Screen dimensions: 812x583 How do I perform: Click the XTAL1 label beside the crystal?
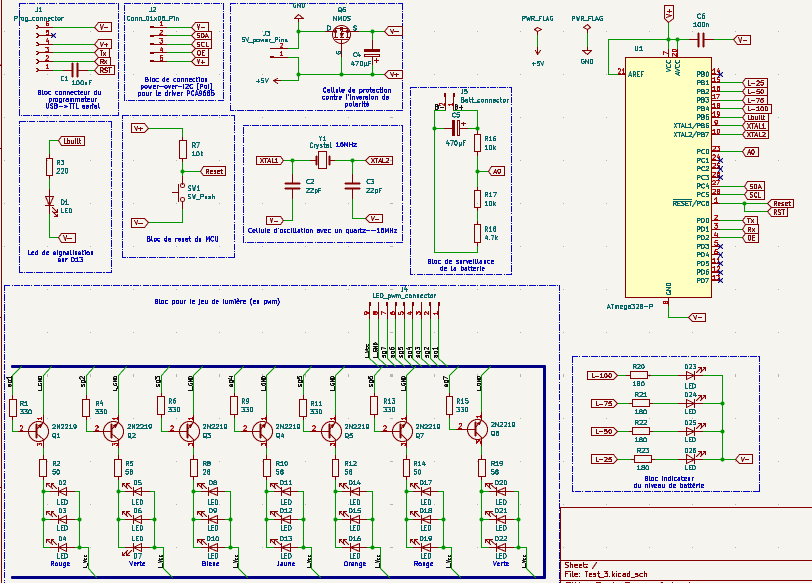coord(269,160)
